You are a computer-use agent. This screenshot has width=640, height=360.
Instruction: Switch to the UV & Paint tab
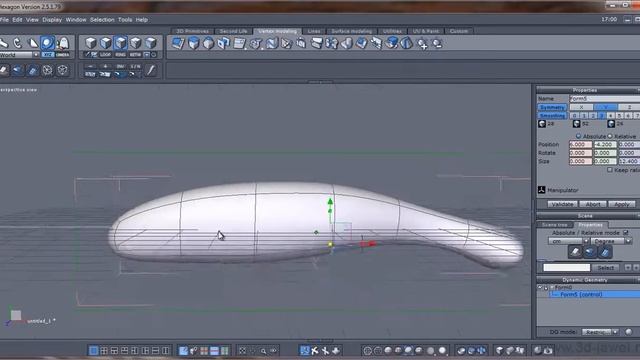point(426,31)
